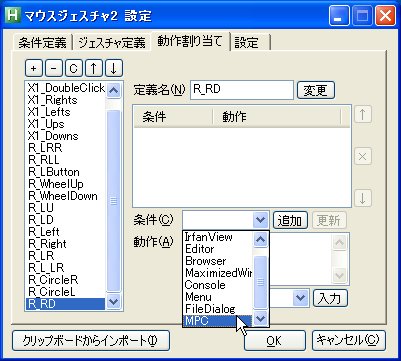Select R_CircleR in the gesture list

click(x=66, y=280)
